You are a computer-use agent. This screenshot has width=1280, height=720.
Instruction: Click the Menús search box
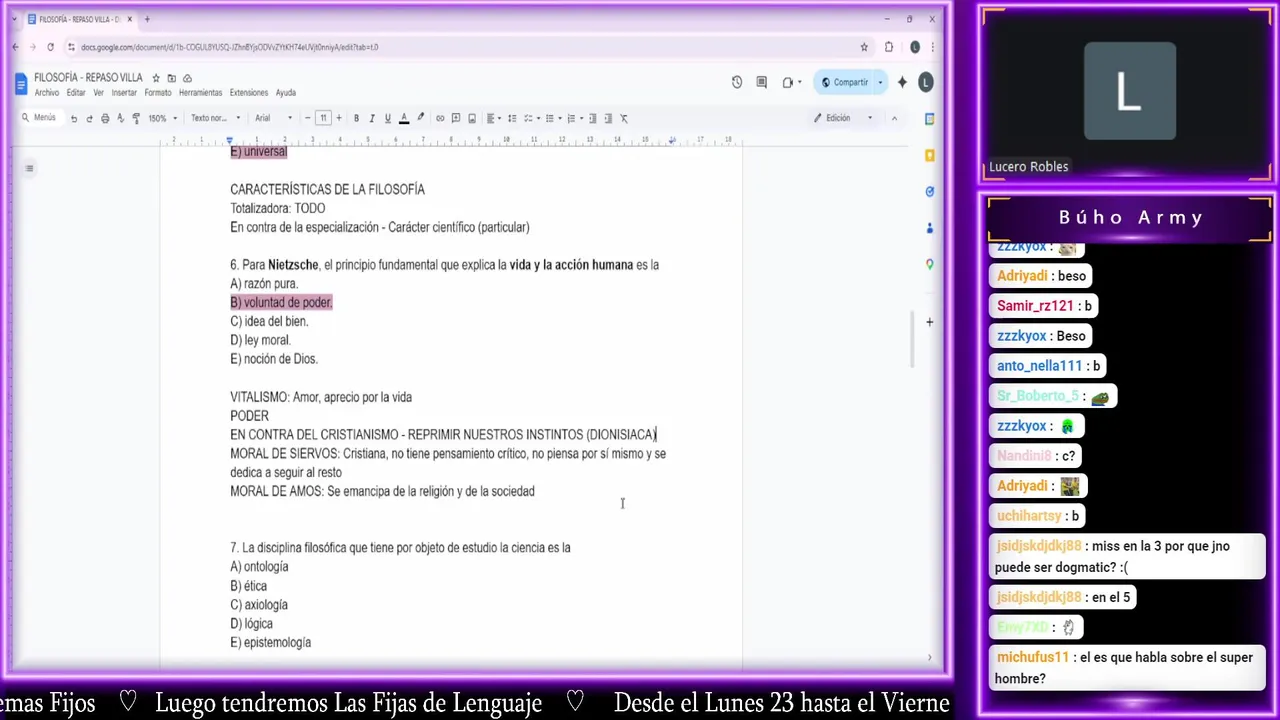click(x=40, y=118)
